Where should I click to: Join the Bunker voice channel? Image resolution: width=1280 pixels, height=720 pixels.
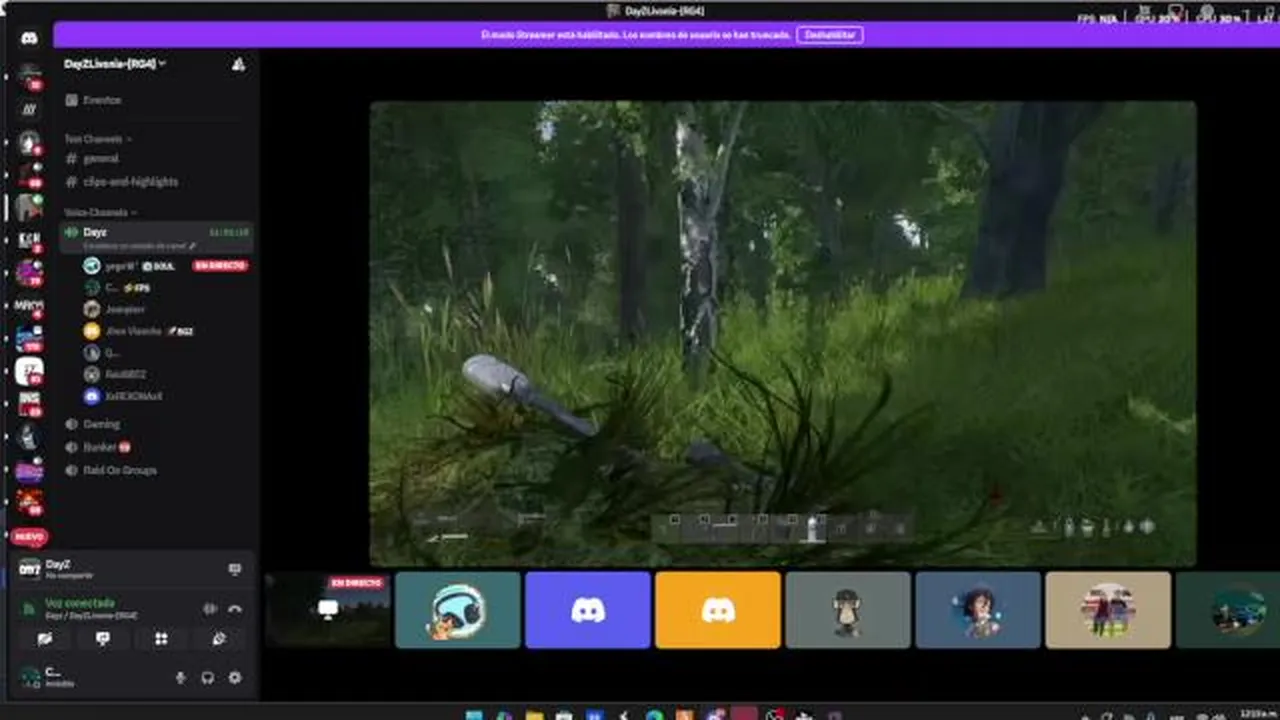coord(98,447)
